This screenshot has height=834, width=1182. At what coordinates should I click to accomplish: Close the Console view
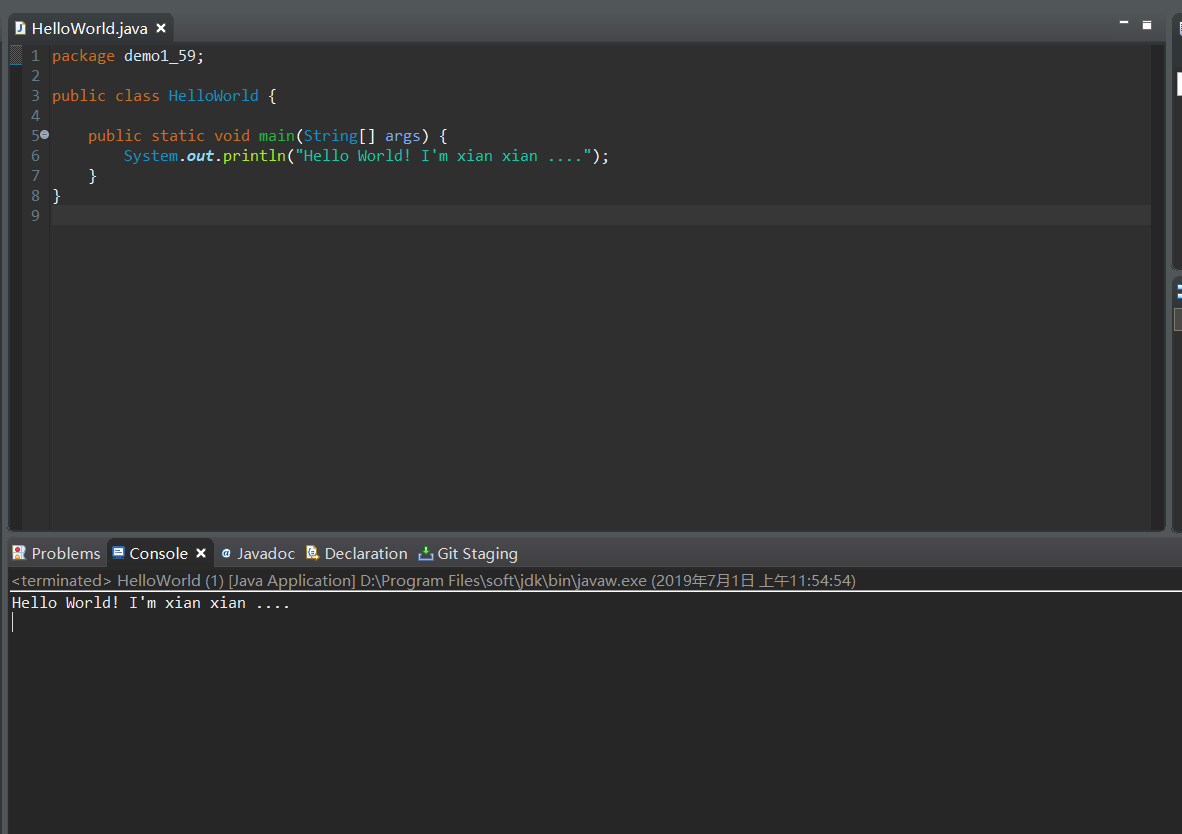(x=201, y=553)
